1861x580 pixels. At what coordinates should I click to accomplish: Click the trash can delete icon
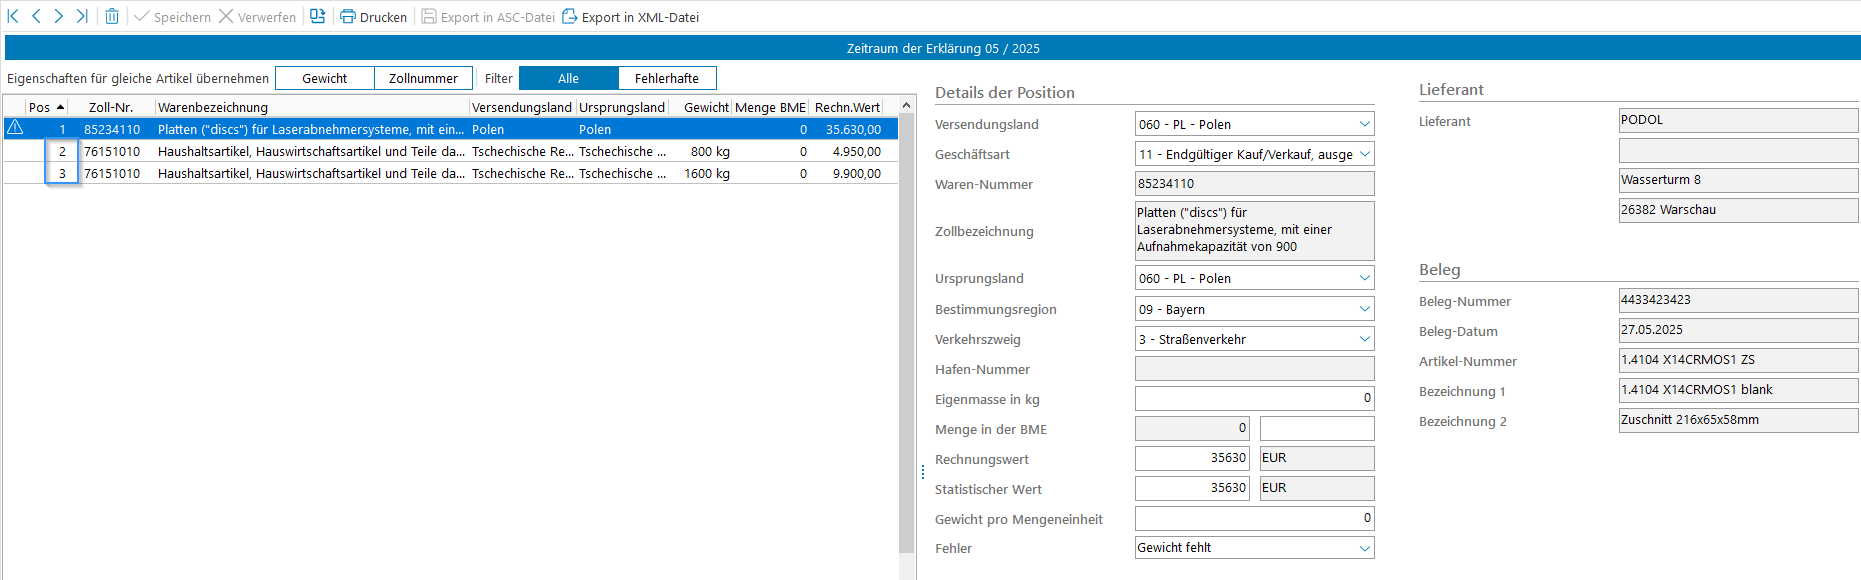(x=112, y=16)
